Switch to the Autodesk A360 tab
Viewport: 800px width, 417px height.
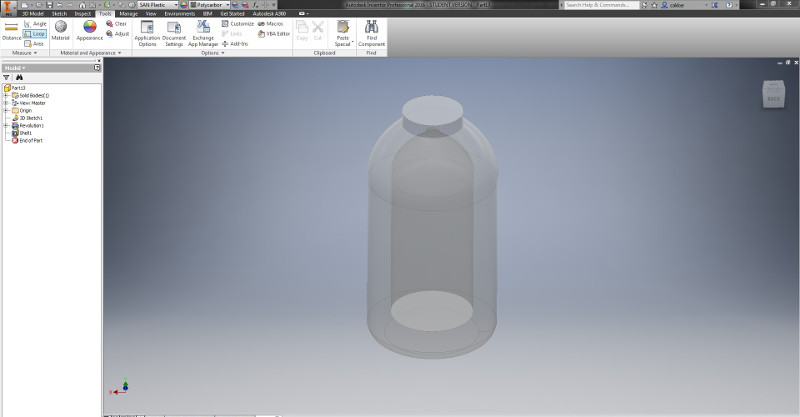coord(269,14)
